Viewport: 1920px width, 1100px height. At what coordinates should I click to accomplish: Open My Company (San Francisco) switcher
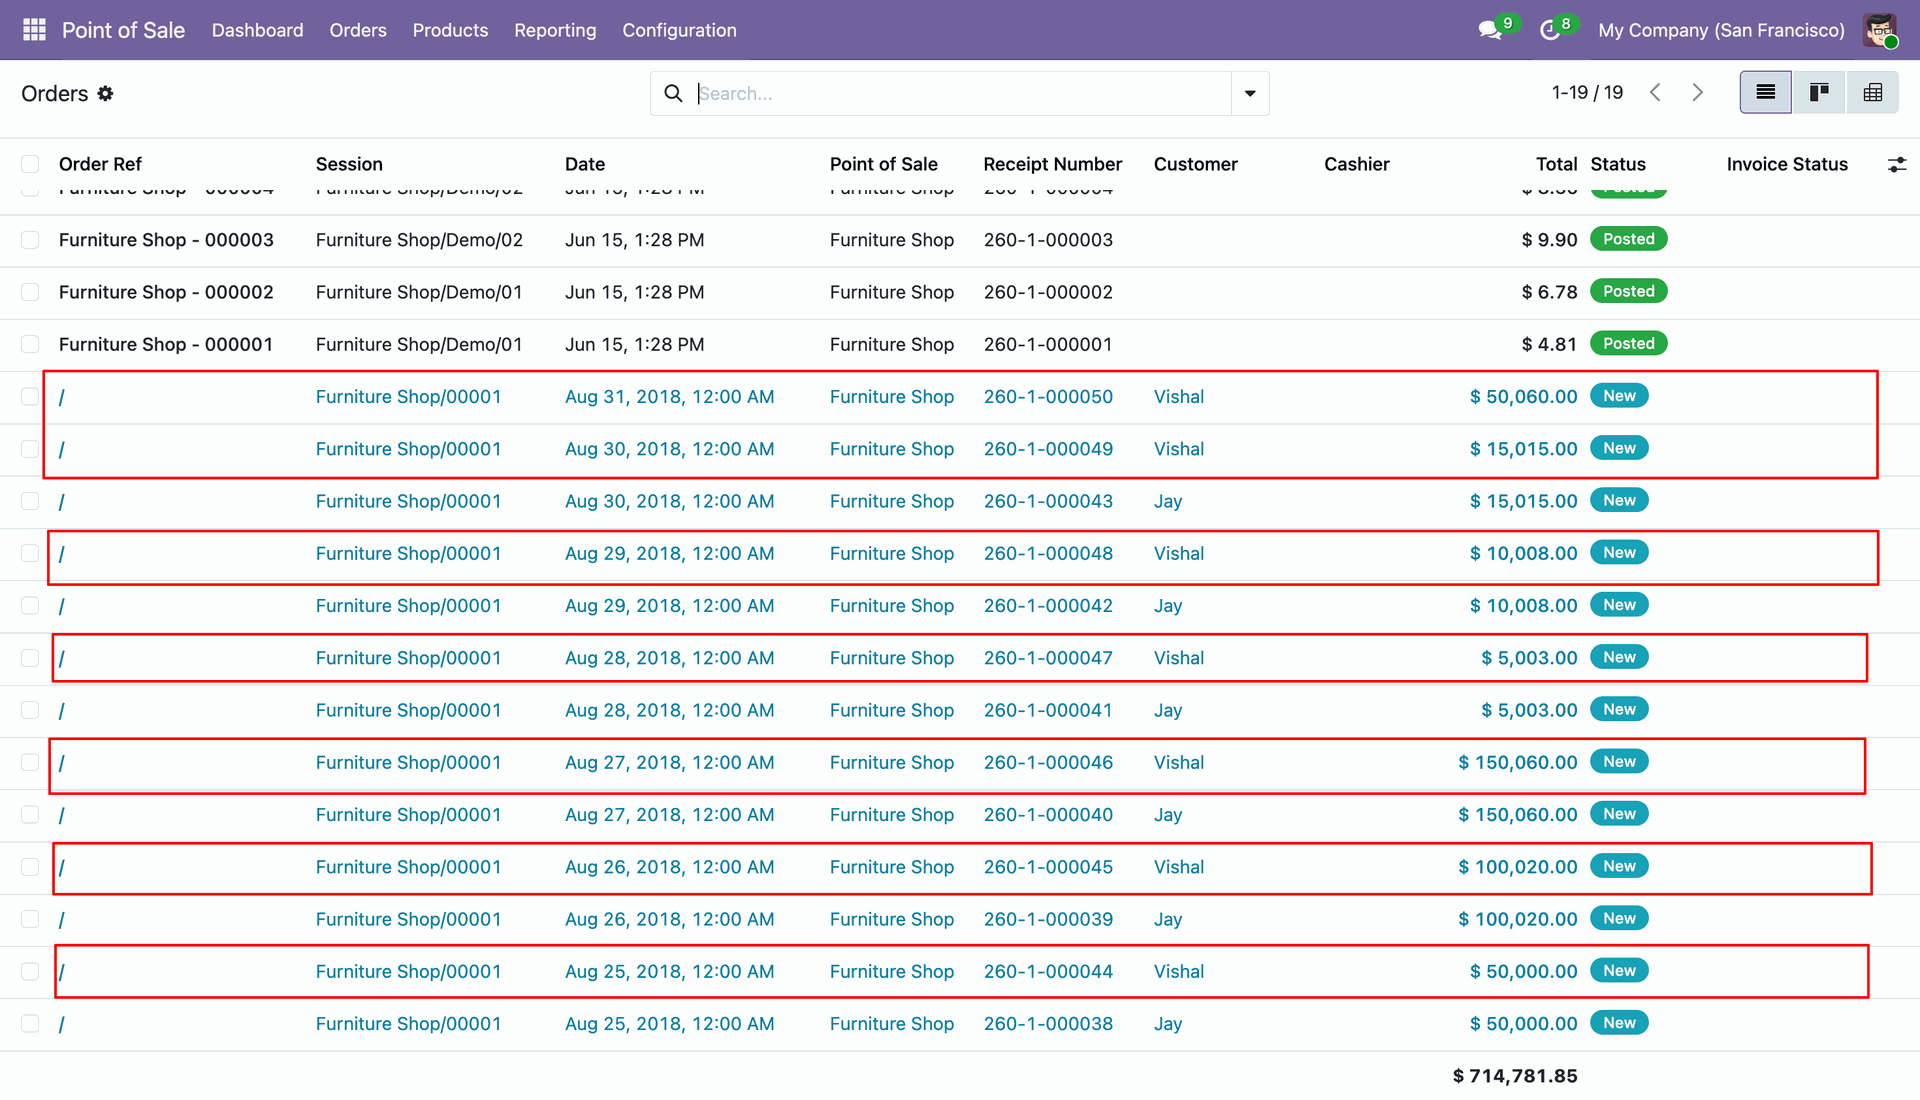[x=1721, y=30]
